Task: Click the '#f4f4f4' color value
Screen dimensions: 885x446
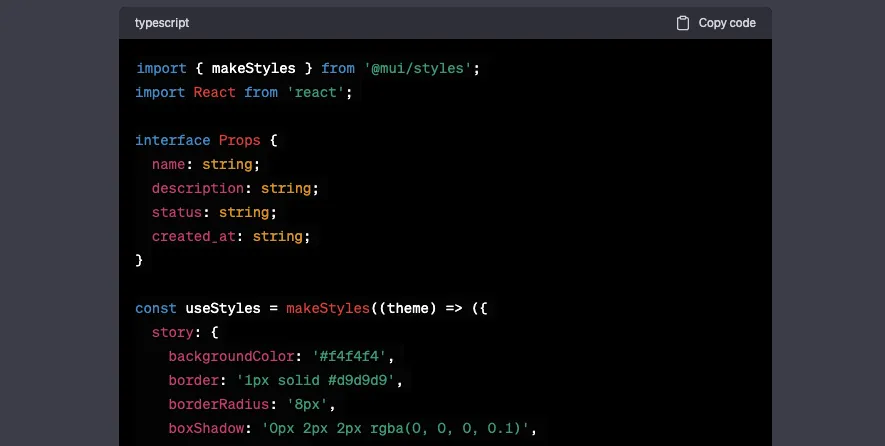Action: (x=349, y=356)
